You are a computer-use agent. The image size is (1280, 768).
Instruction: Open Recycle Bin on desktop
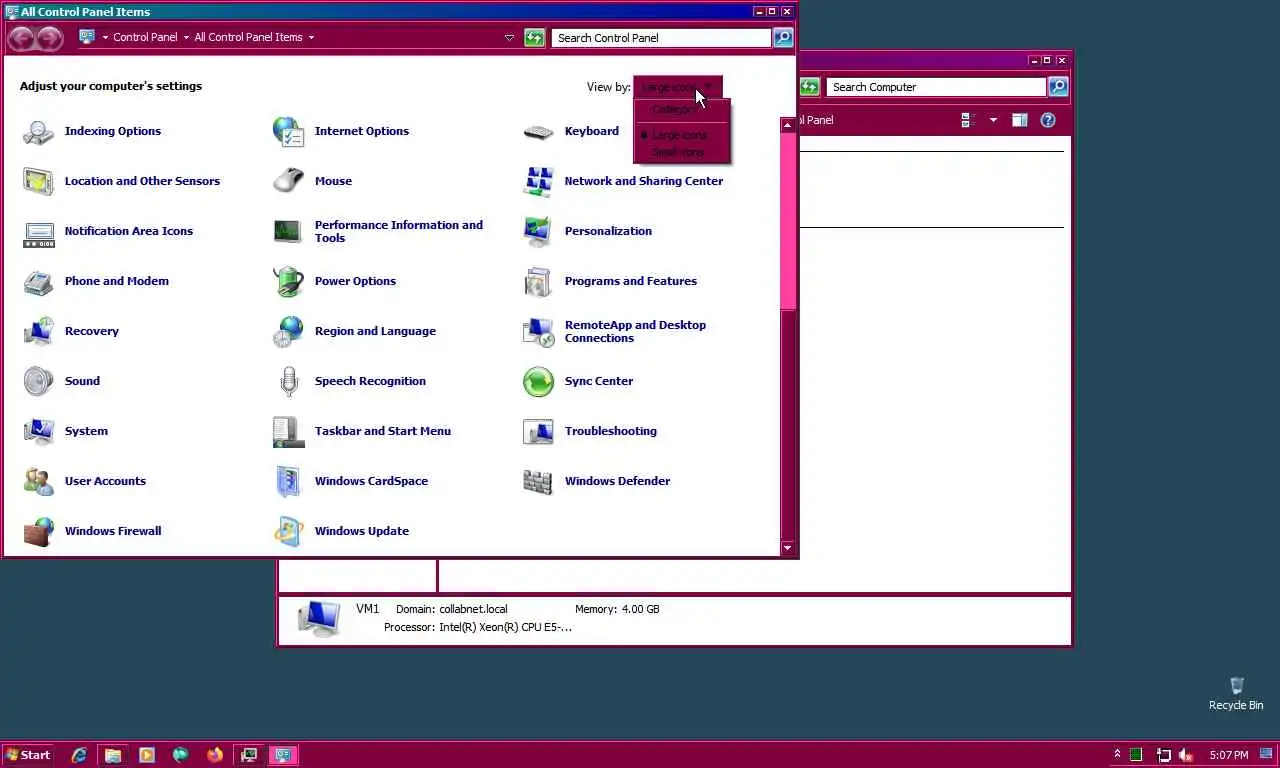click(x=1236, y=693)
